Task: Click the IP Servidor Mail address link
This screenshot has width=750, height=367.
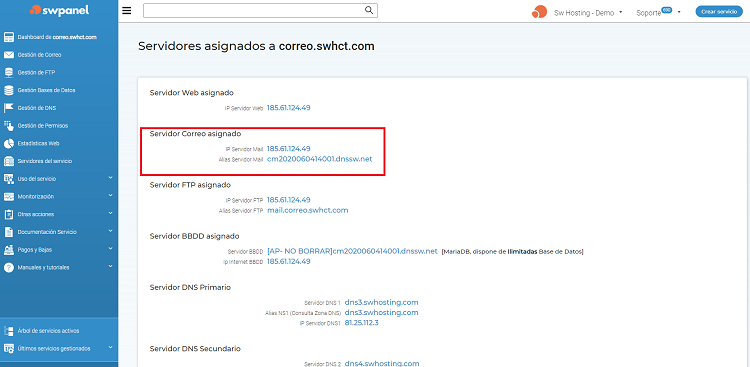Action: (288, 149)
